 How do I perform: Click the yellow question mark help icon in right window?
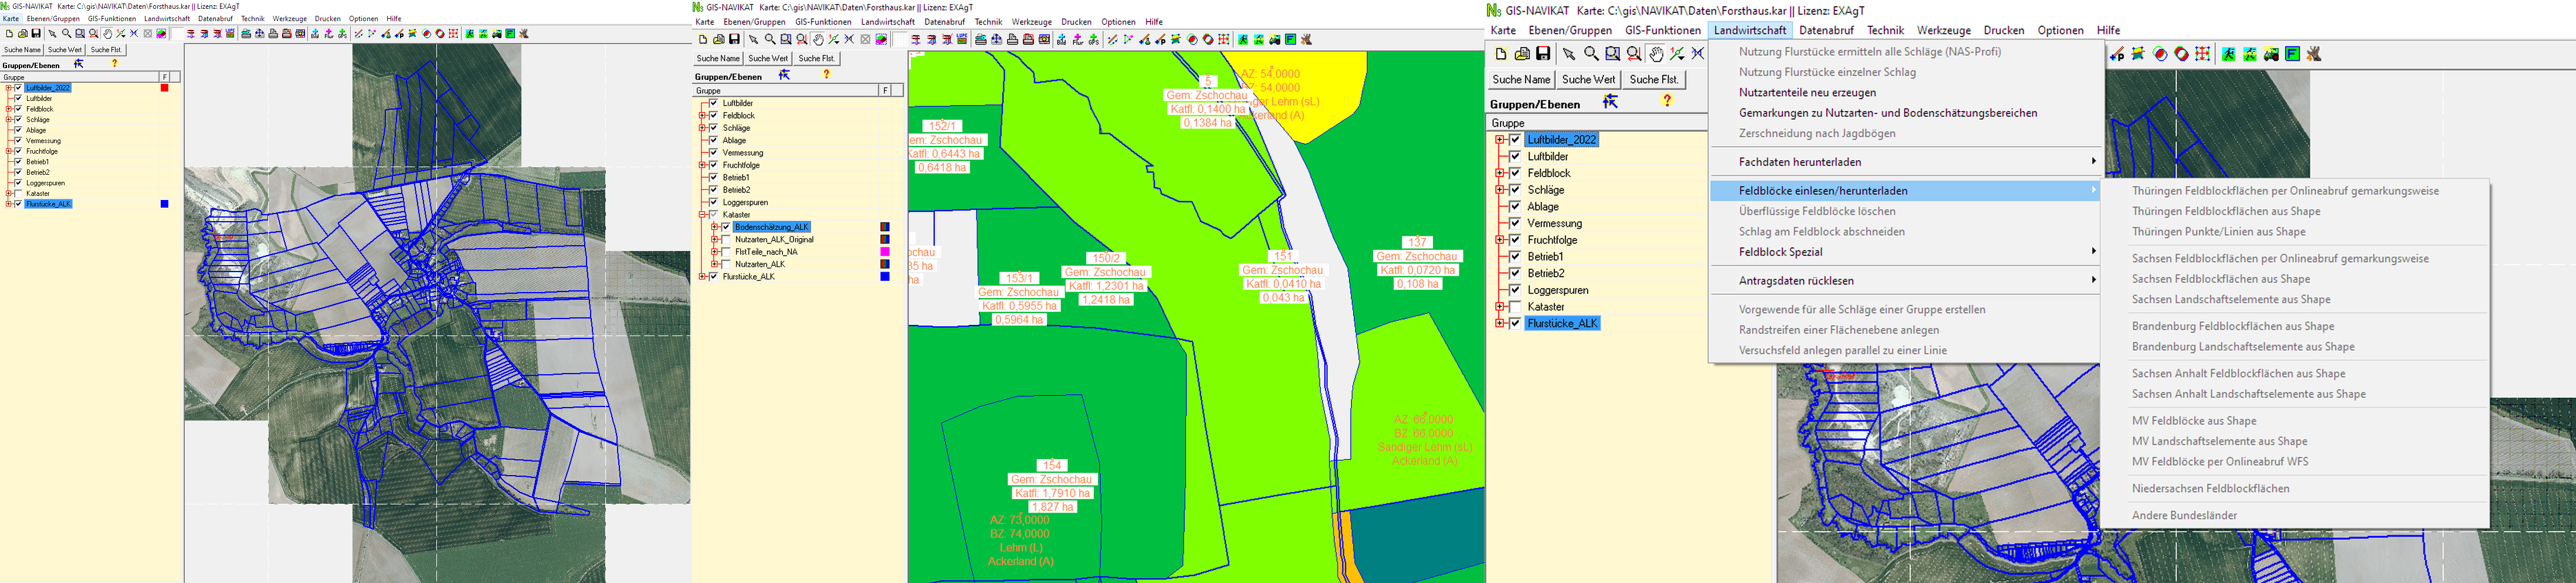1666,101
